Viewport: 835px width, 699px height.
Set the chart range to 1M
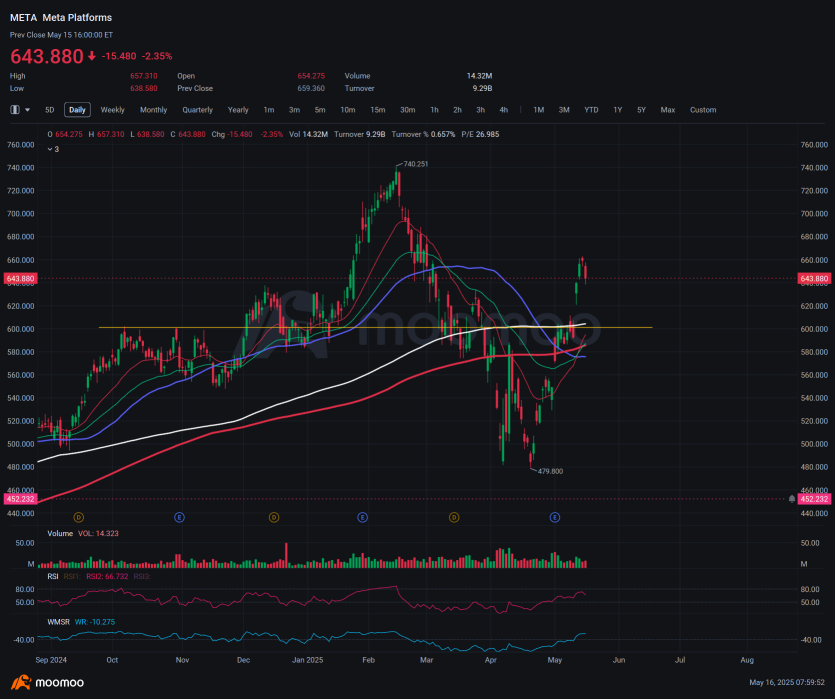539,110
